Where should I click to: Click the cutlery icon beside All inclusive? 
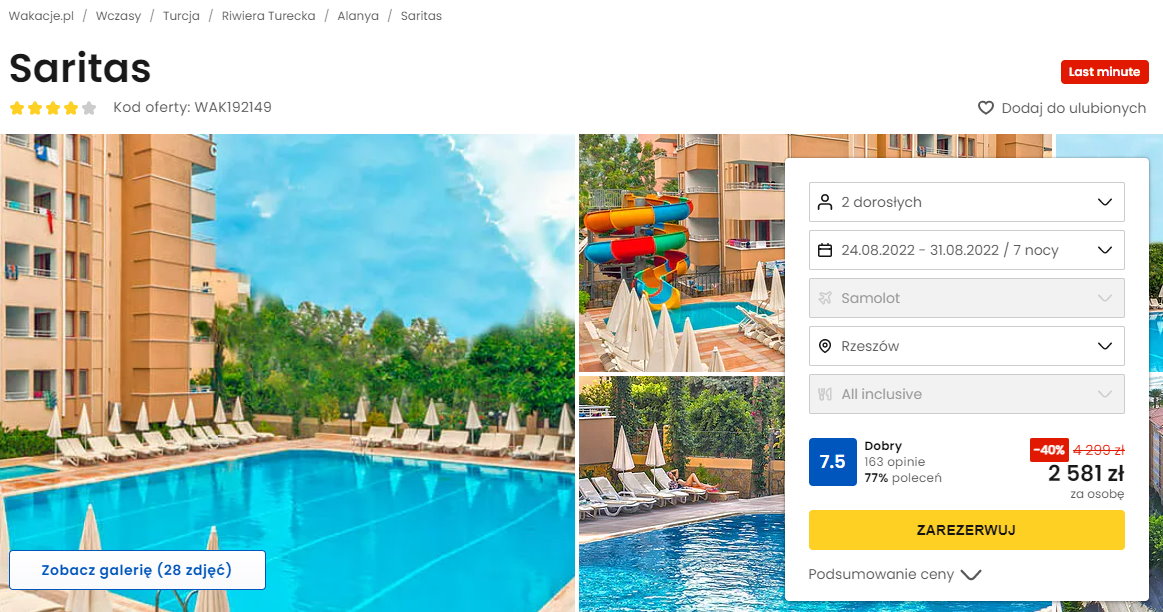tap(825, 395)
